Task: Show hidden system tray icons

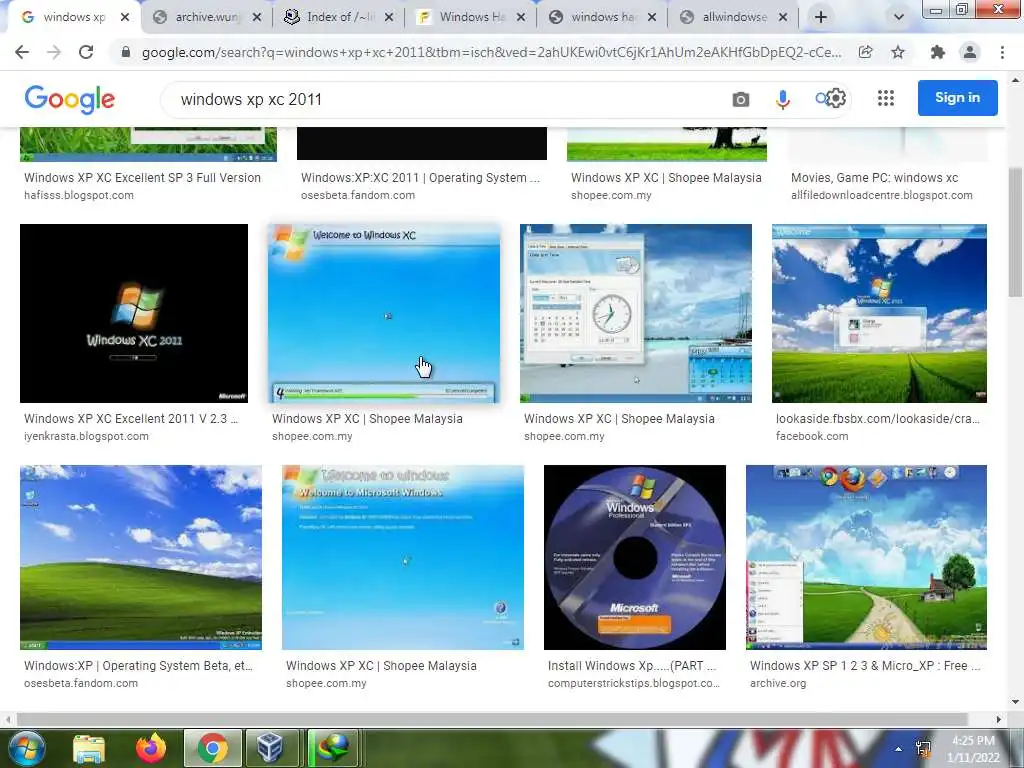Action: (899, 749)
